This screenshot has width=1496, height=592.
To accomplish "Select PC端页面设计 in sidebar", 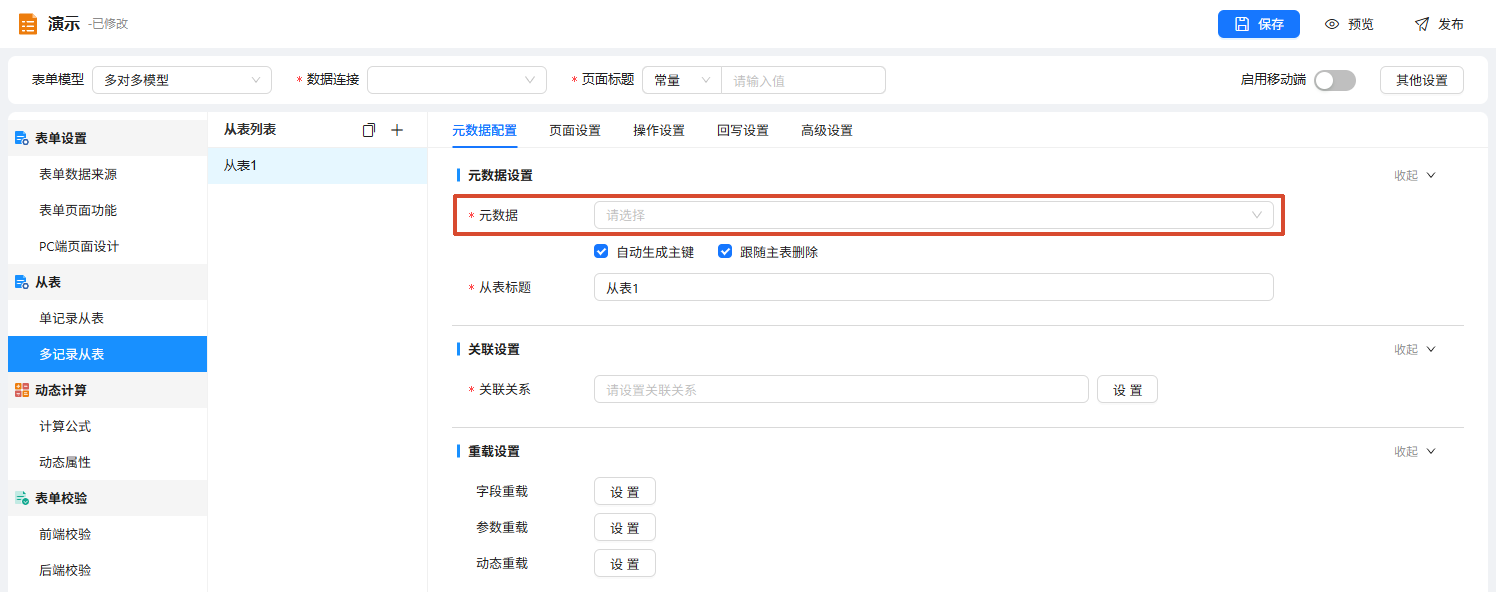I will tap(107, 246).
